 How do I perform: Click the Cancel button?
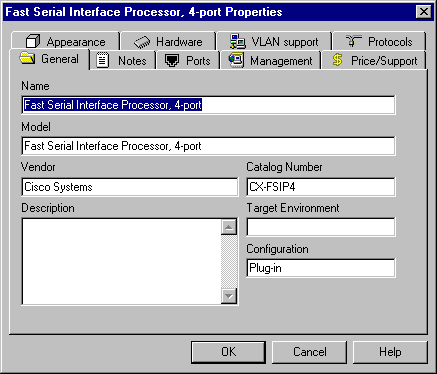[310, 352]
